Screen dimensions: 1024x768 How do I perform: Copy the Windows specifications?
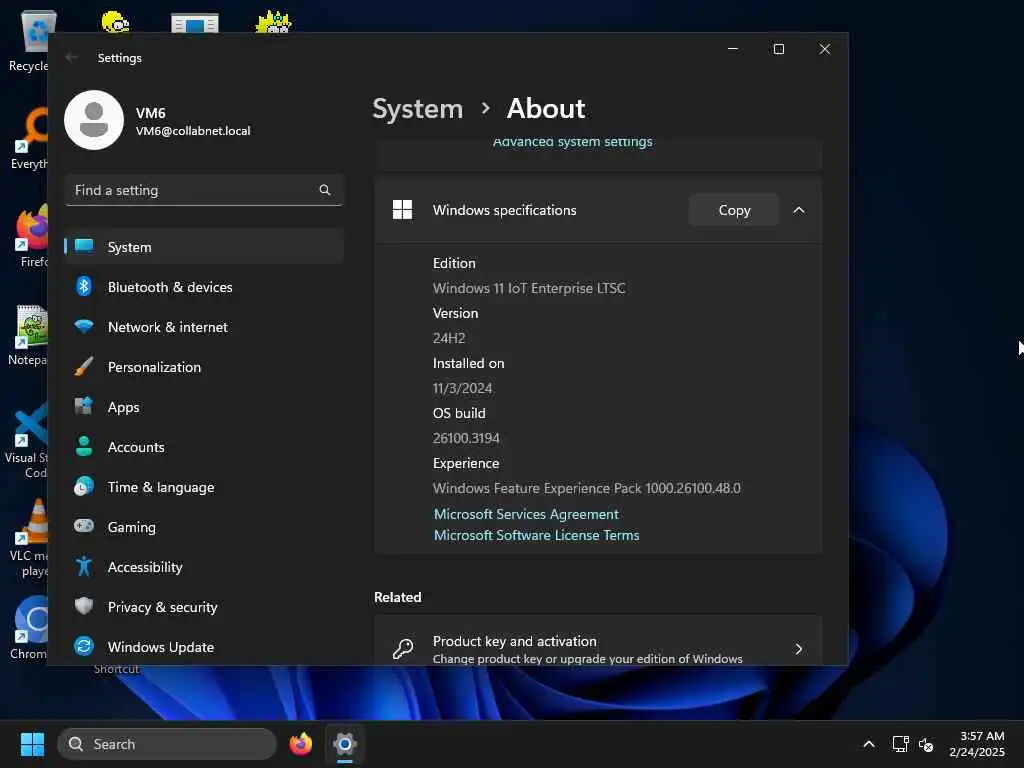click(734, 210)
